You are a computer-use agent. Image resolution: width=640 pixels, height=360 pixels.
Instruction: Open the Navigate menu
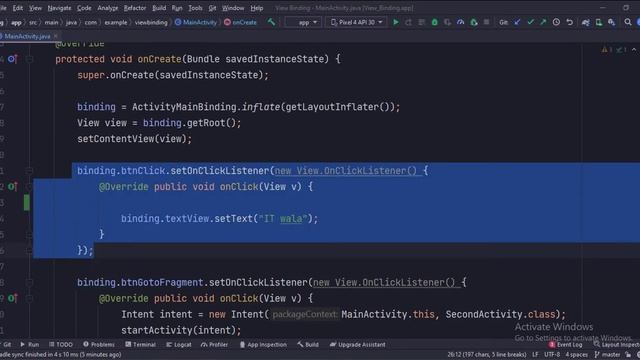59,8
